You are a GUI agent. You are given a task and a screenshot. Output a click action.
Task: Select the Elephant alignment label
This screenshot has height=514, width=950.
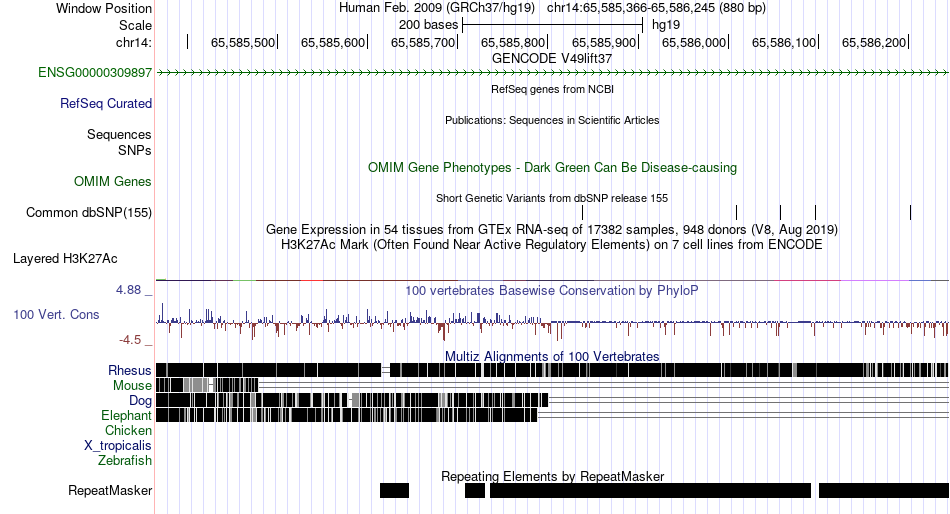126,416
